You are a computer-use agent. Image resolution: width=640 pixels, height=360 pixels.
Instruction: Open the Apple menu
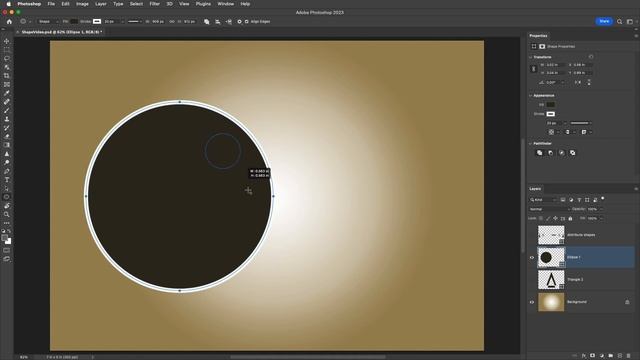click(8, 4)
